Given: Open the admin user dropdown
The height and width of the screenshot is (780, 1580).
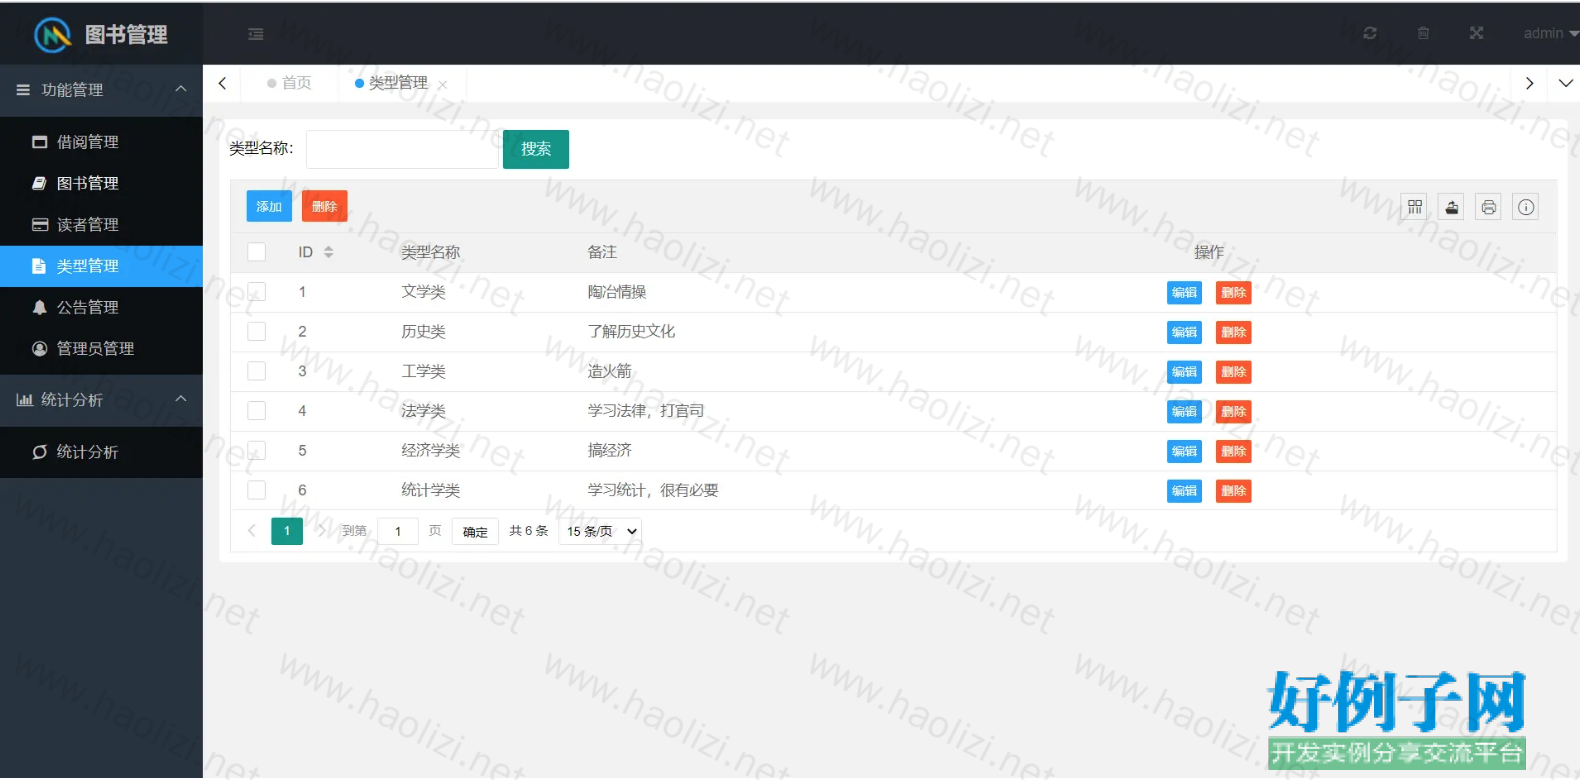Looking at the screenshot, I should [1549, 33].
